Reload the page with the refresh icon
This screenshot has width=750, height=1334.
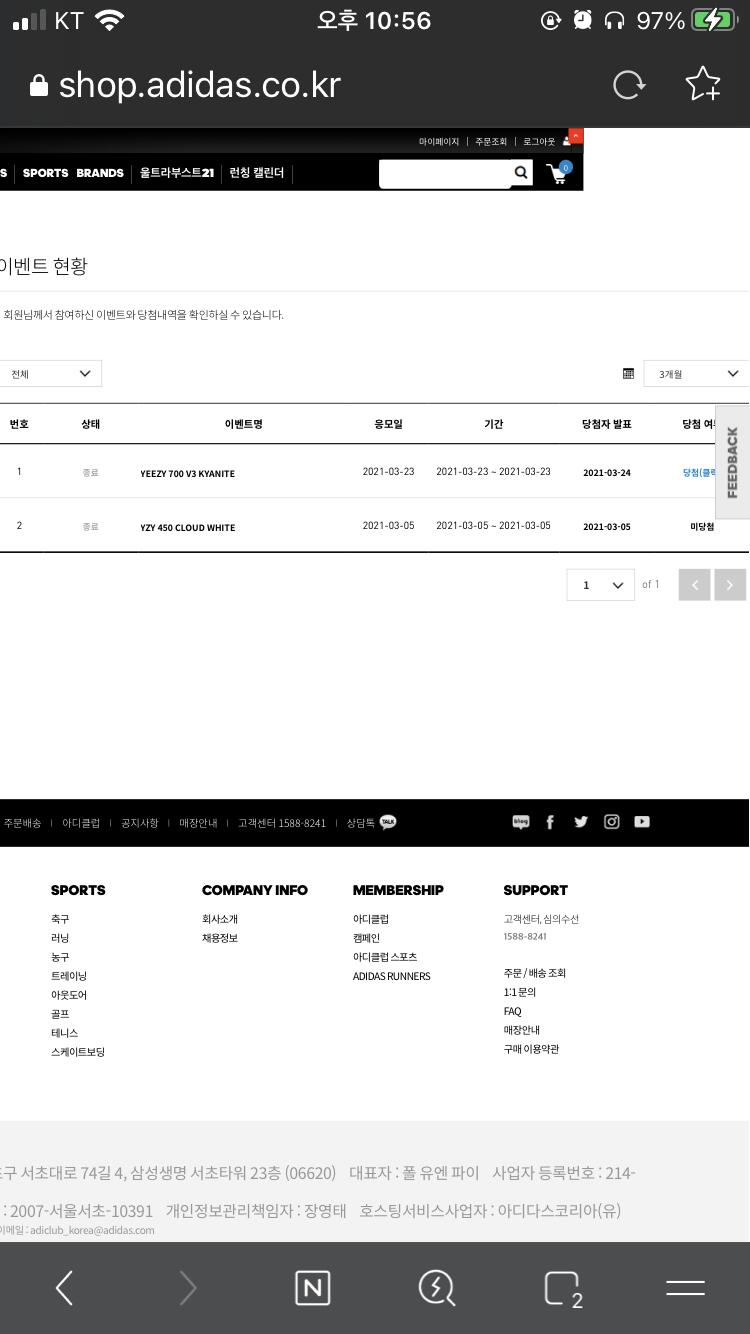point(629,86)
